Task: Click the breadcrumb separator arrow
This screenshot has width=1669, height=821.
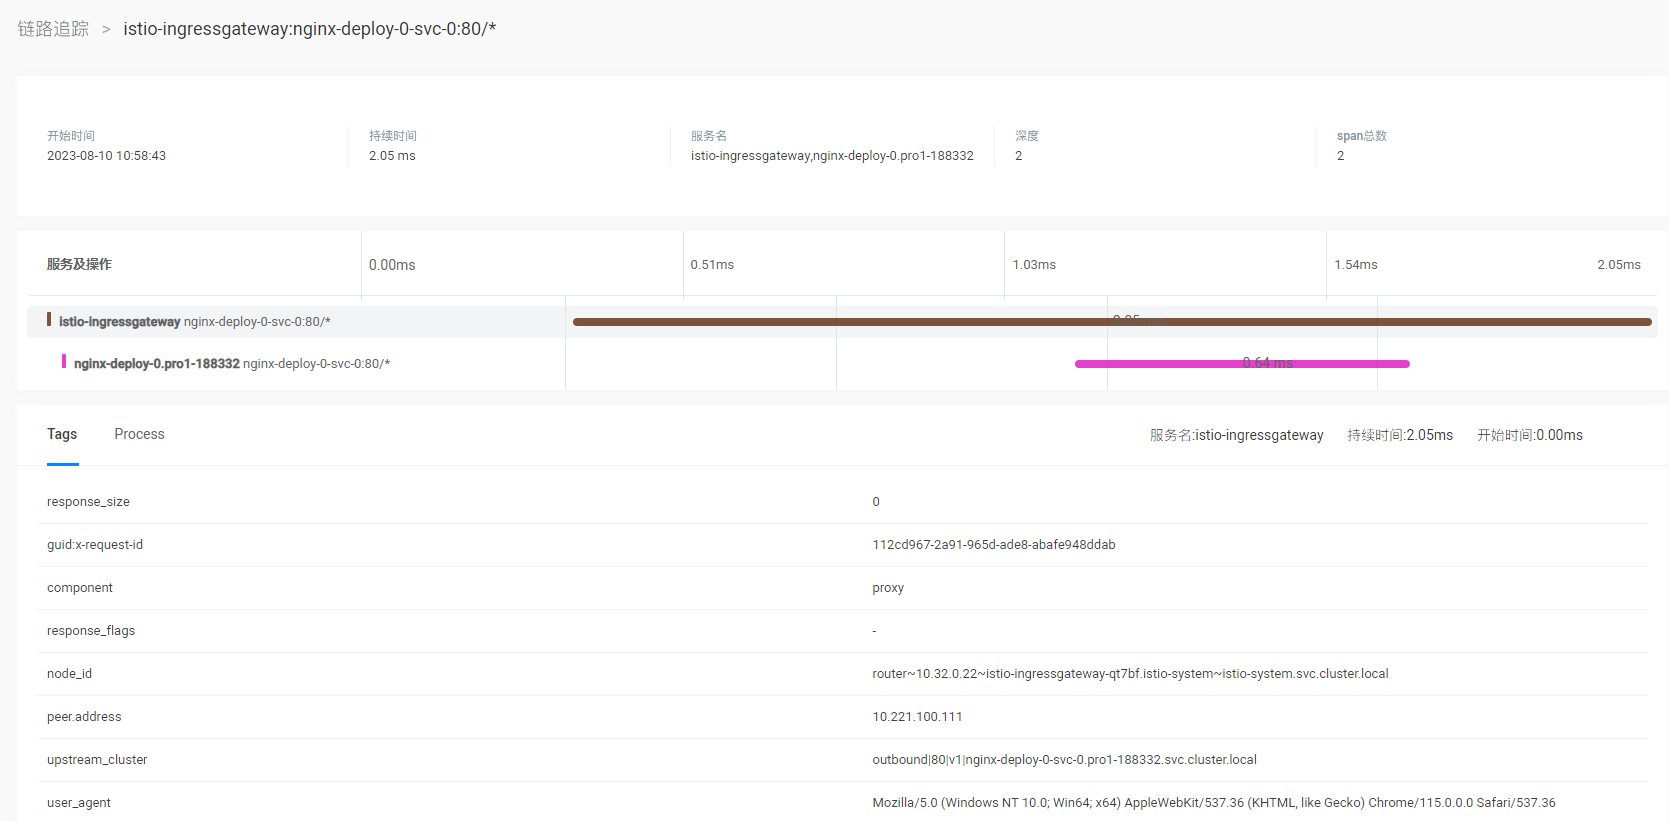Action: [x=106, y=30]
